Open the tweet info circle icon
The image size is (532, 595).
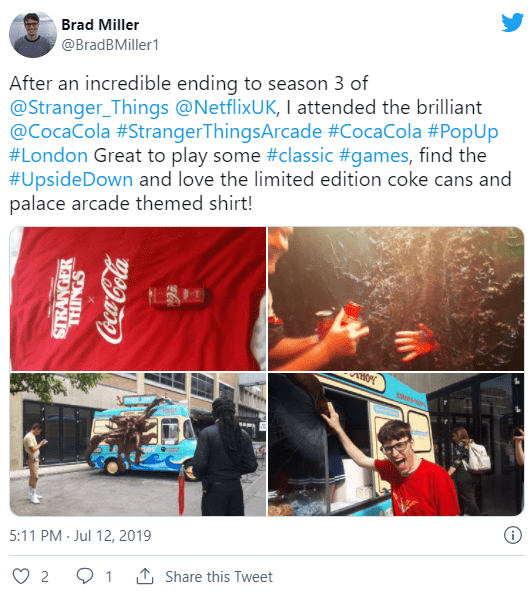513,535
